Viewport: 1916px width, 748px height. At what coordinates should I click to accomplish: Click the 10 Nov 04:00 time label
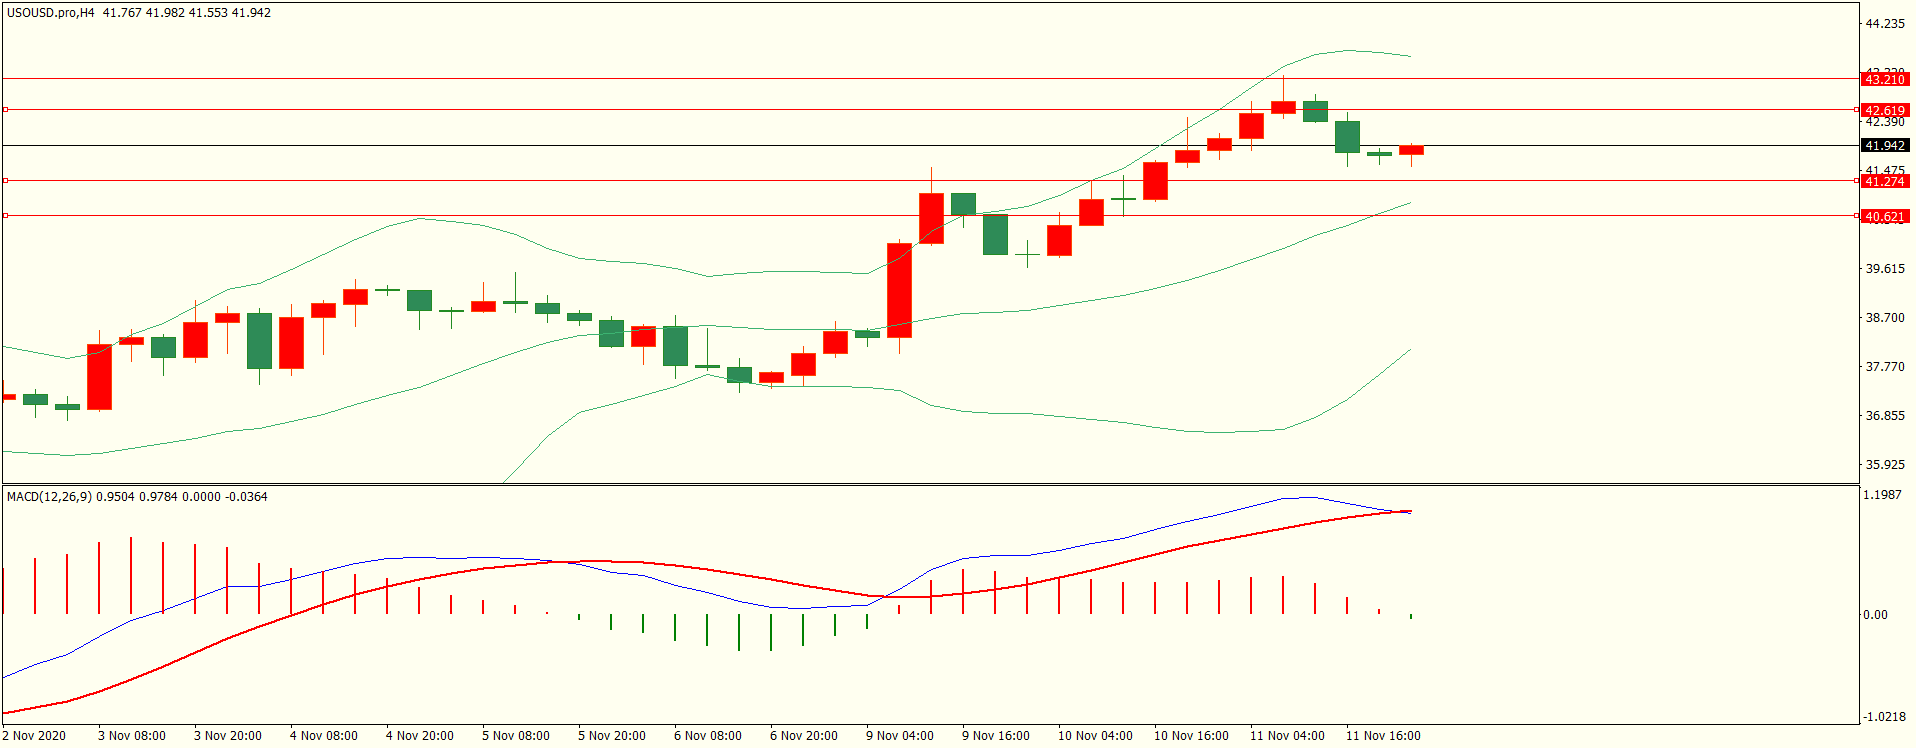(1095, 736)
